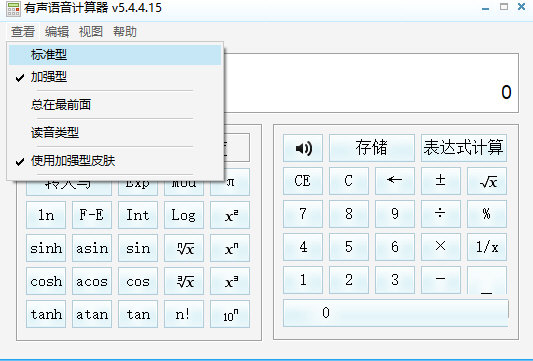
Task: Click the x squared button
Action: click(230, 215)
